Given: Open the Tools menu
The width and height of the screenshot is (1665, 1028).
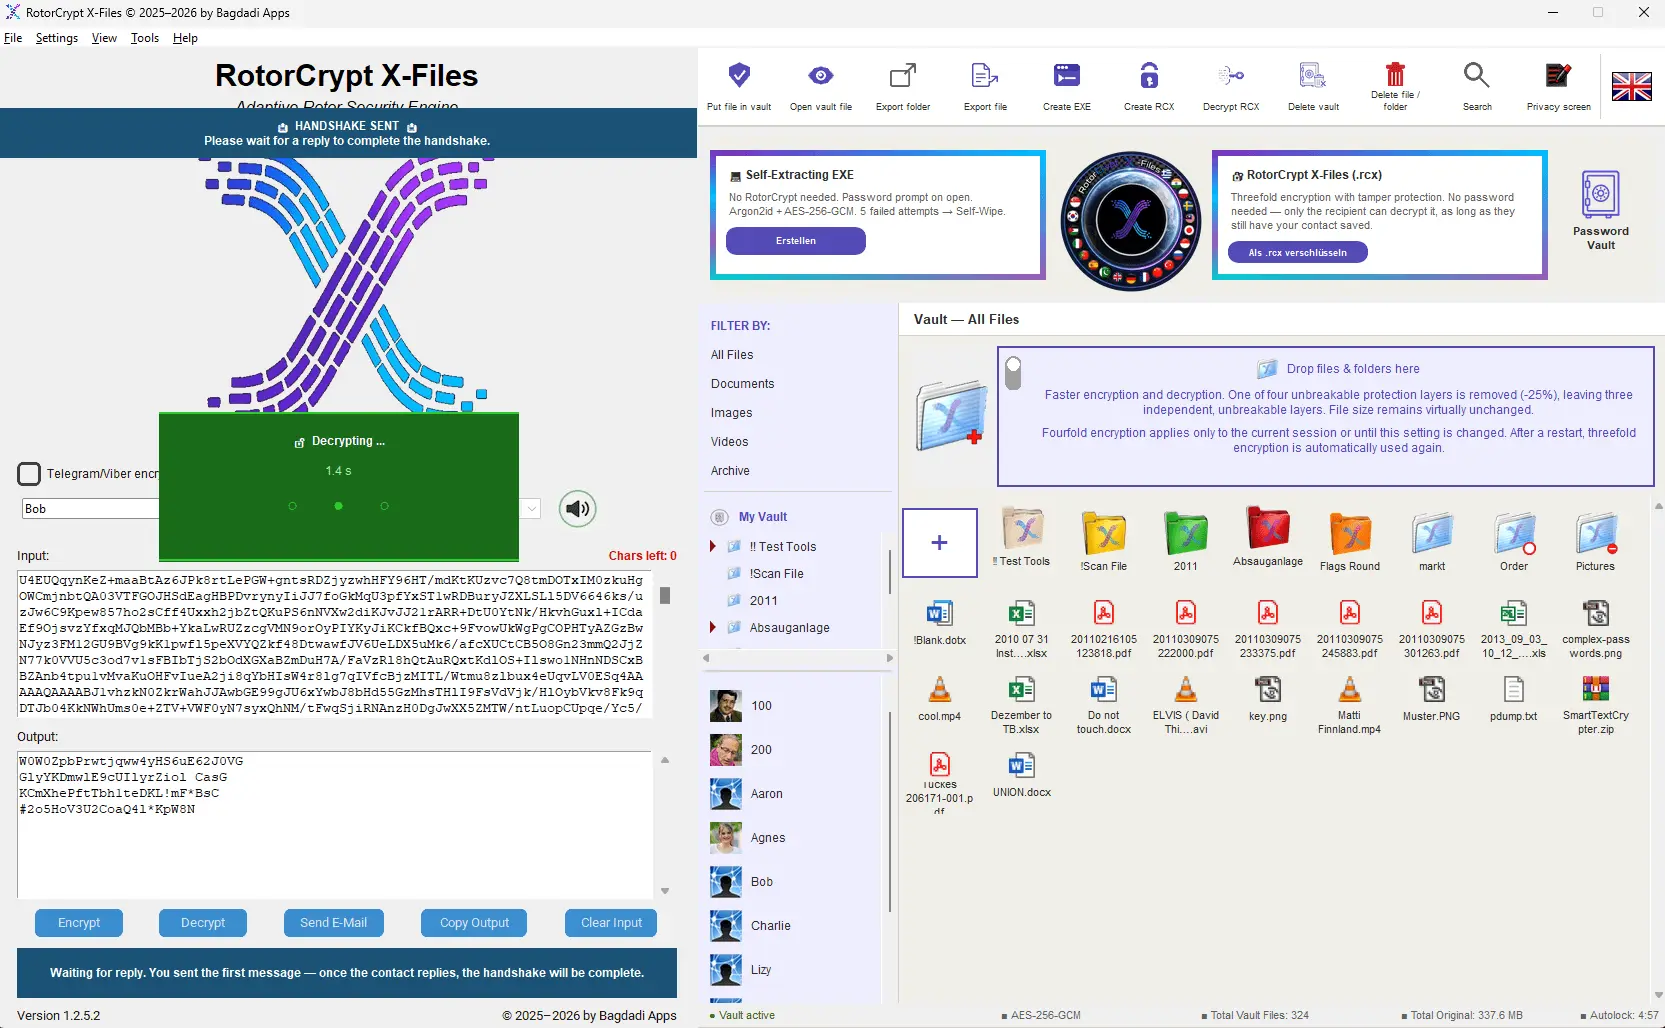Looking at the screenshot, I should 145,38.
